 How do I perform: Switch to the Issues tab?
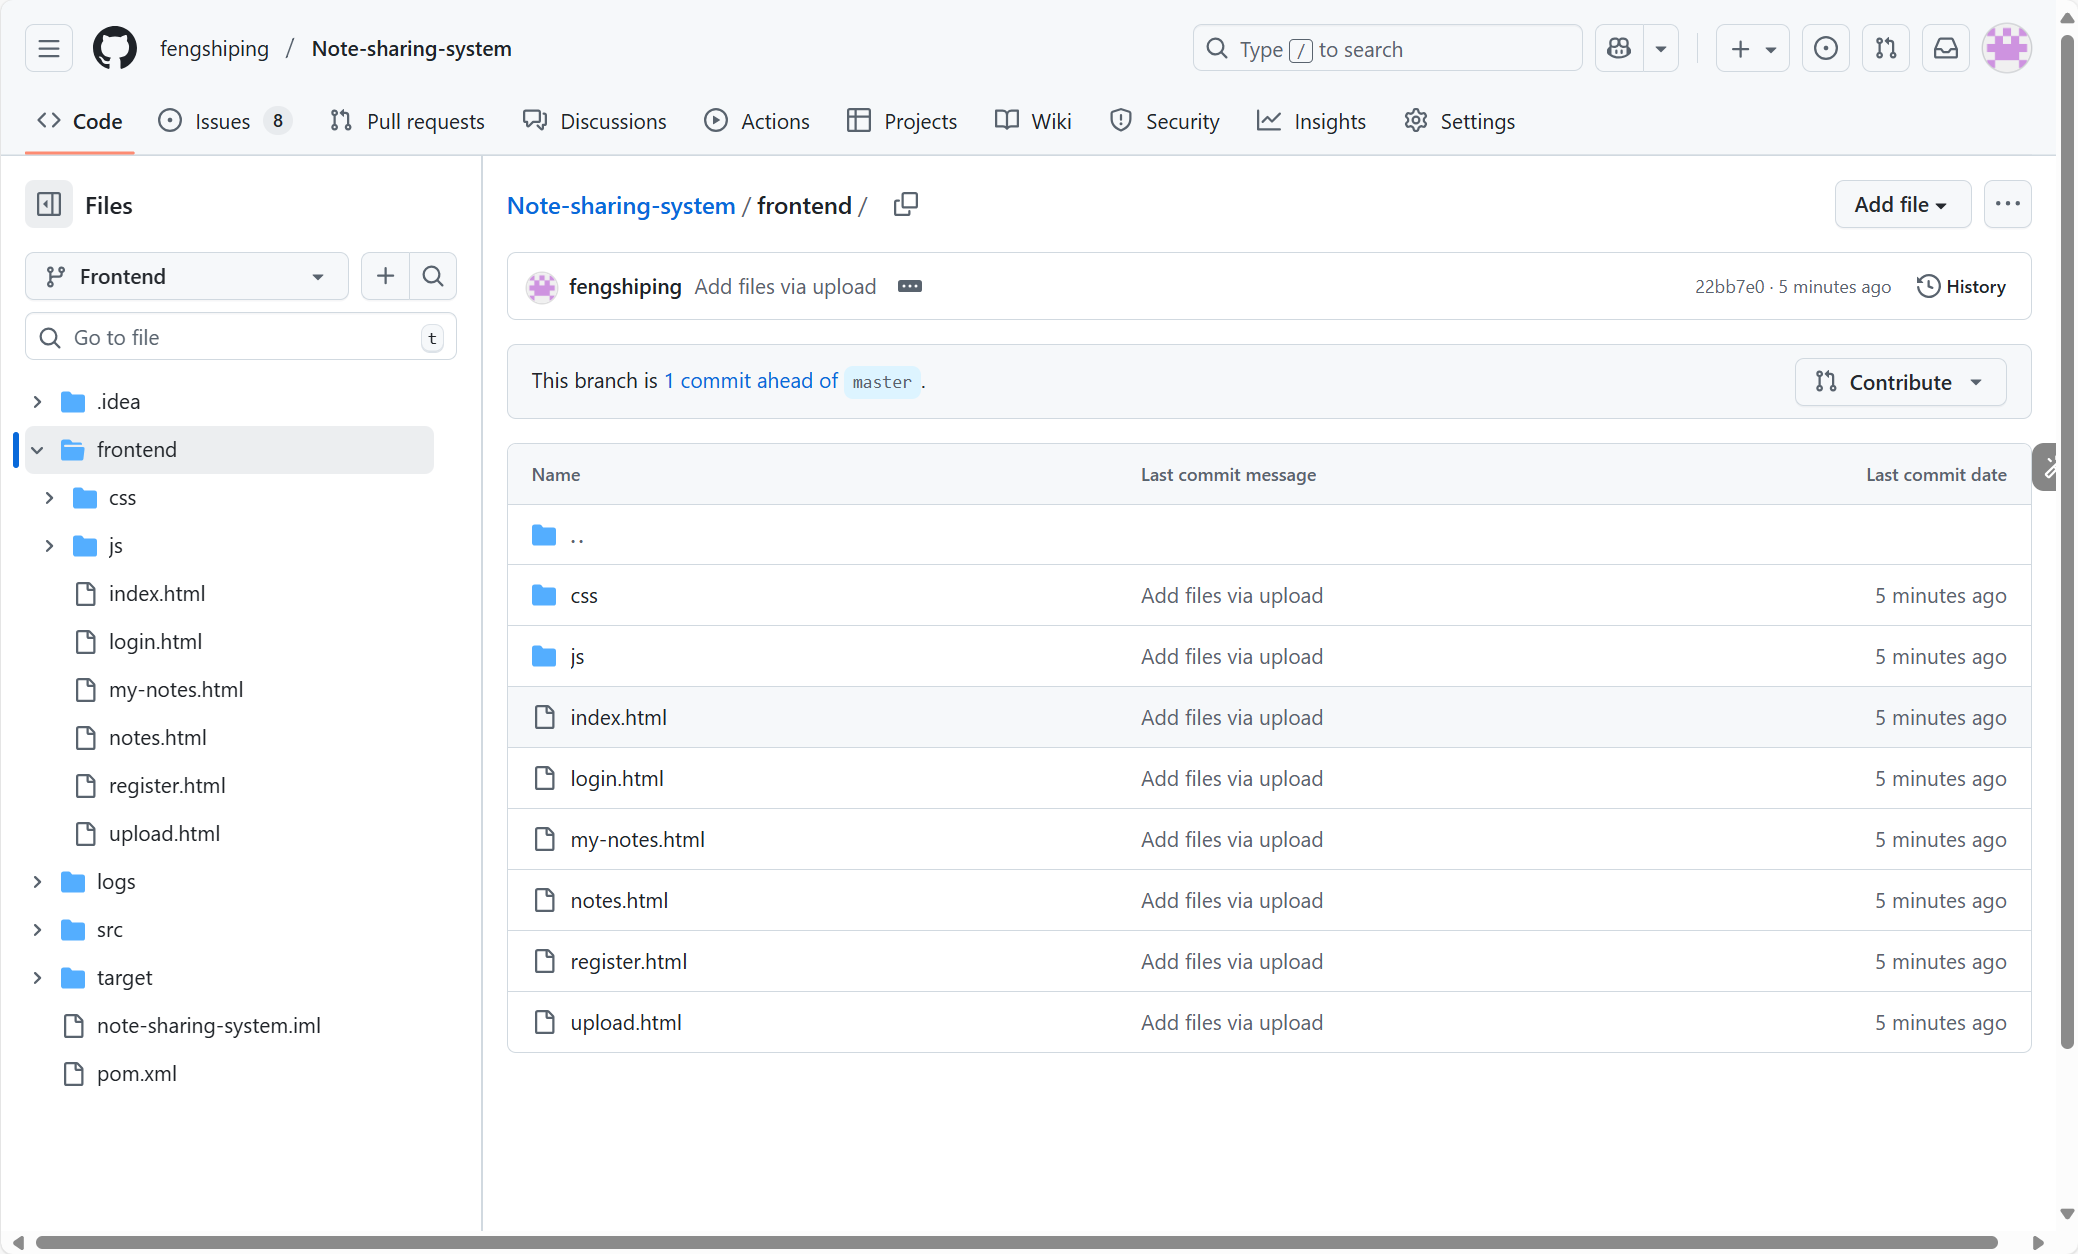click(x=222, y=121)
